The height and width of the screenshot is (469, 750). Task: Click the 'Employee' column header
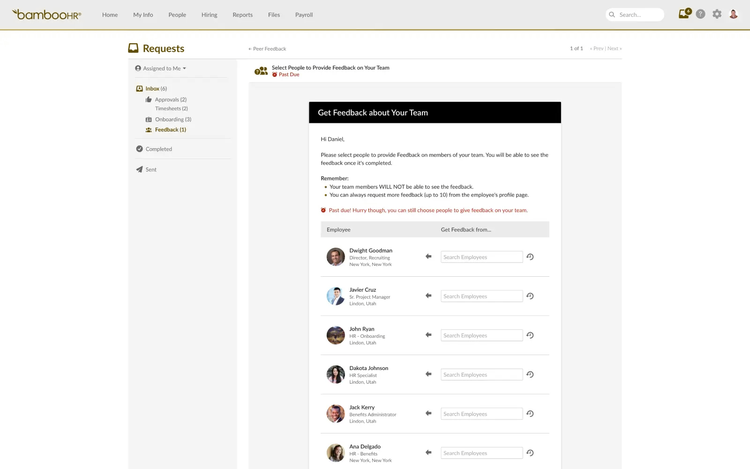coord(339,229)
